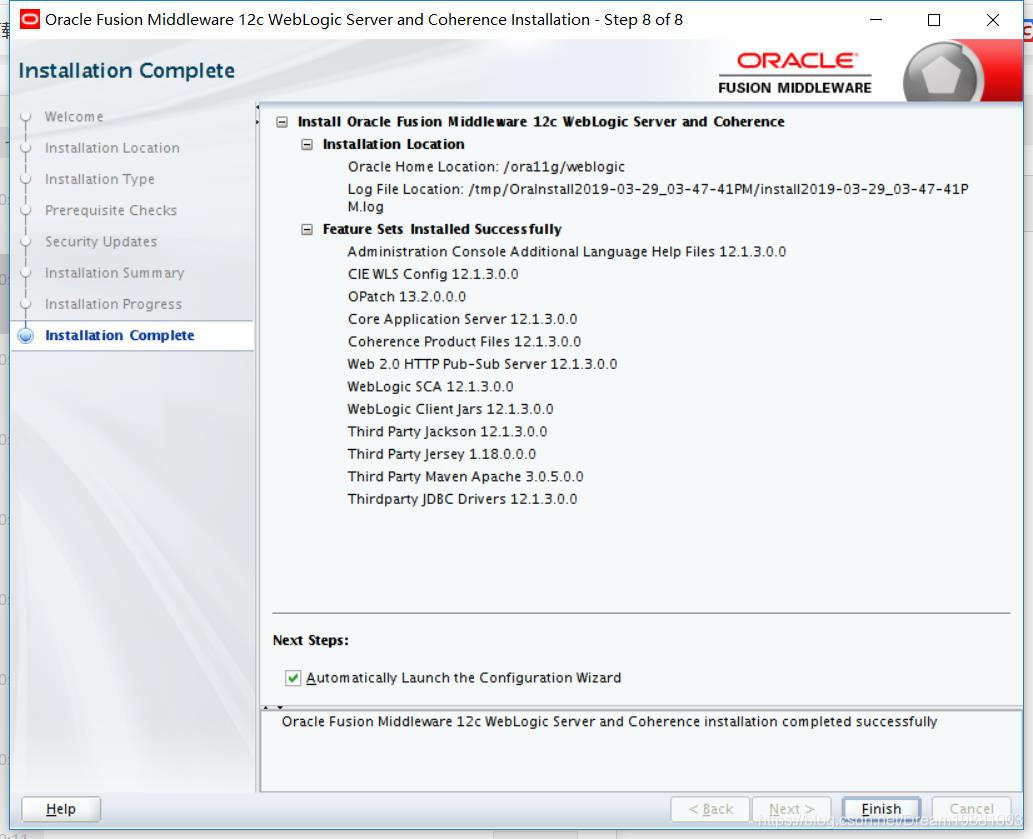Image resolution: width=1033 pixels, height=839 pixels.
Task: Select Thirdparty JDBC Drivers 12.1.3.0.0 row
Action: pos(462,499)
